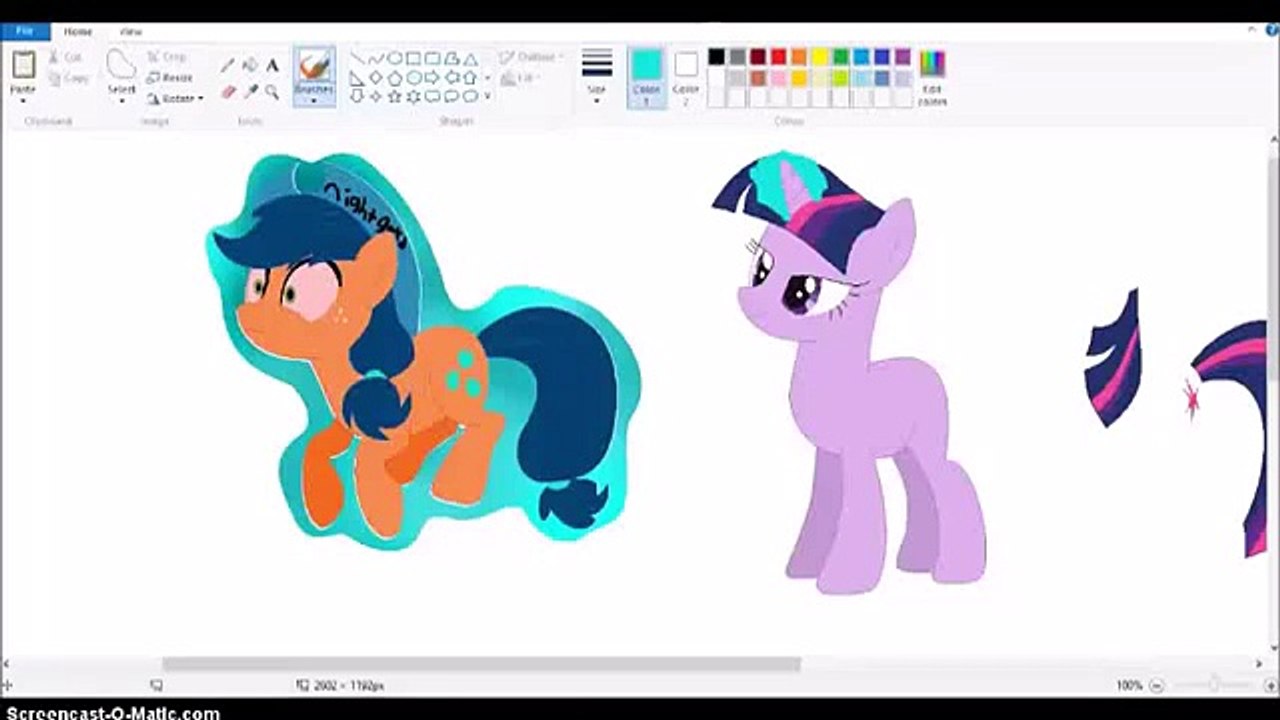The height and width of the screenshot is (720, 1280).
Task: Choose the Up arrow shape
Action: pos(471,78)
